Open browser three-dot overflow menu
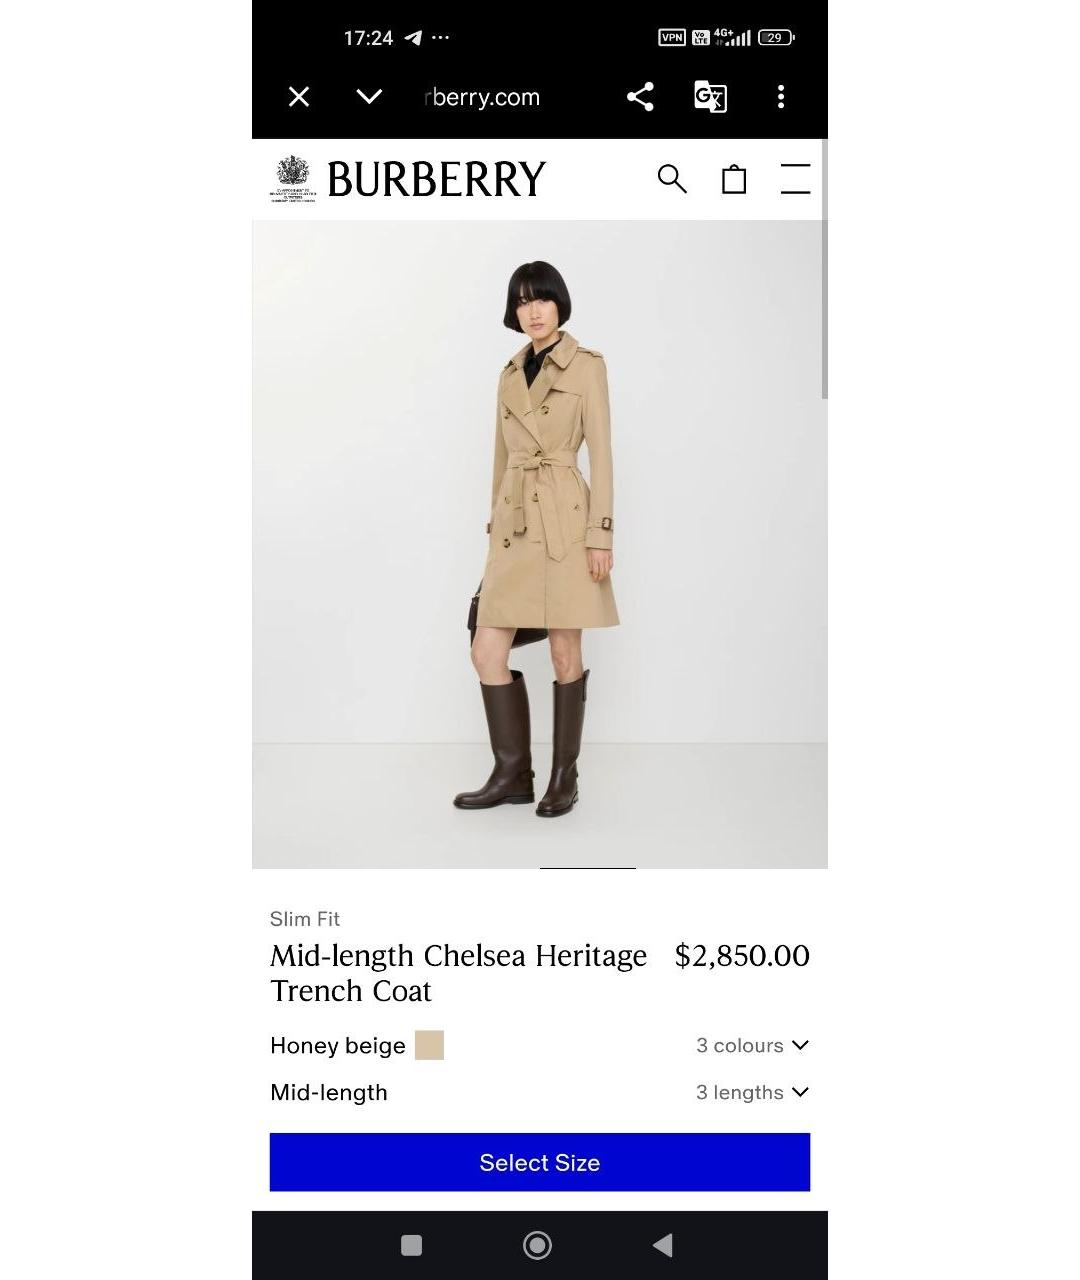The height and width of the screenshot is (1280, 1080). (781, 97)
